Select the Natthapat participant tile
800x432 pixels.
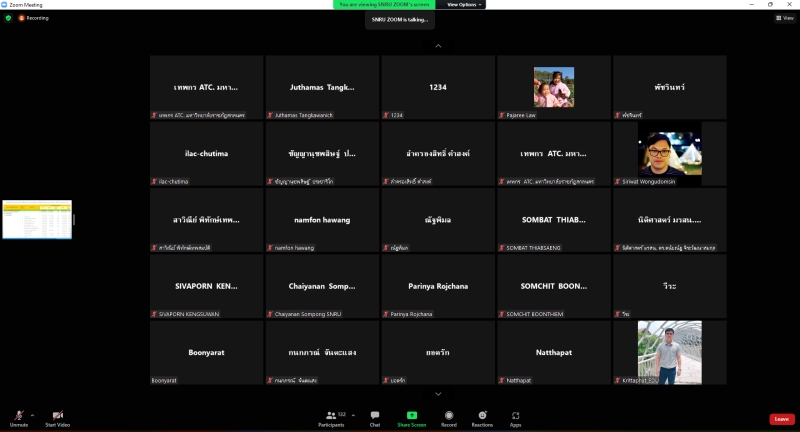pyautogui.click(x=553, y=353)
